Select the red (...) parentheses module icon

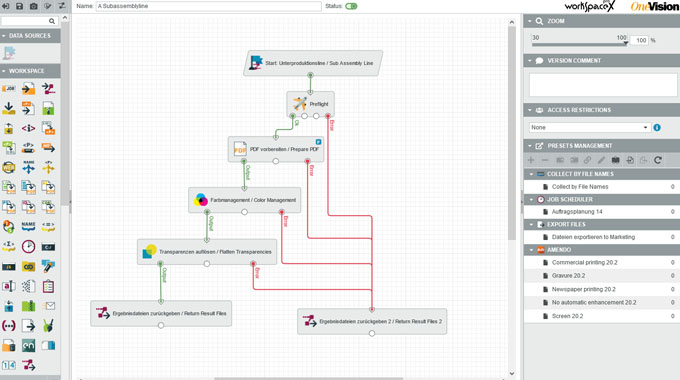pyautogui.click(x=9, y=325)
